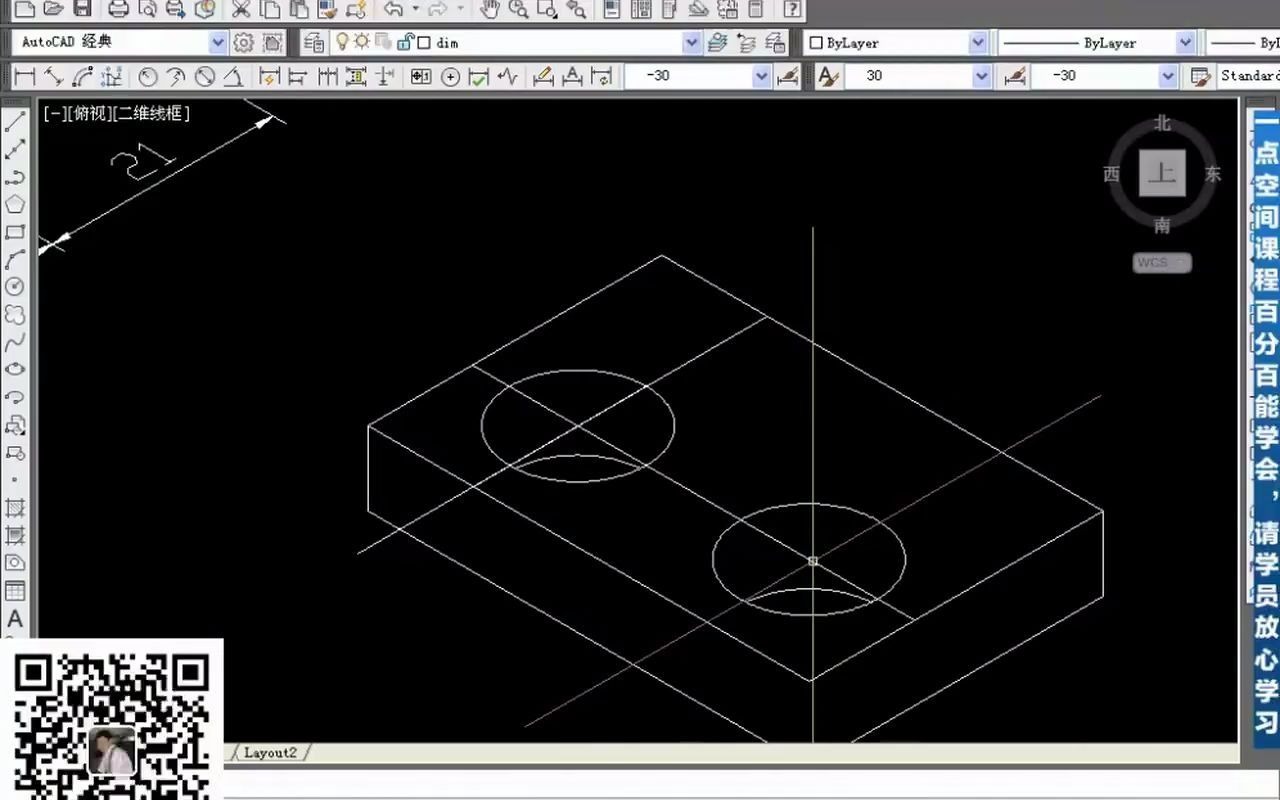Open the -30 dimension style dropdown

point(762,76)
